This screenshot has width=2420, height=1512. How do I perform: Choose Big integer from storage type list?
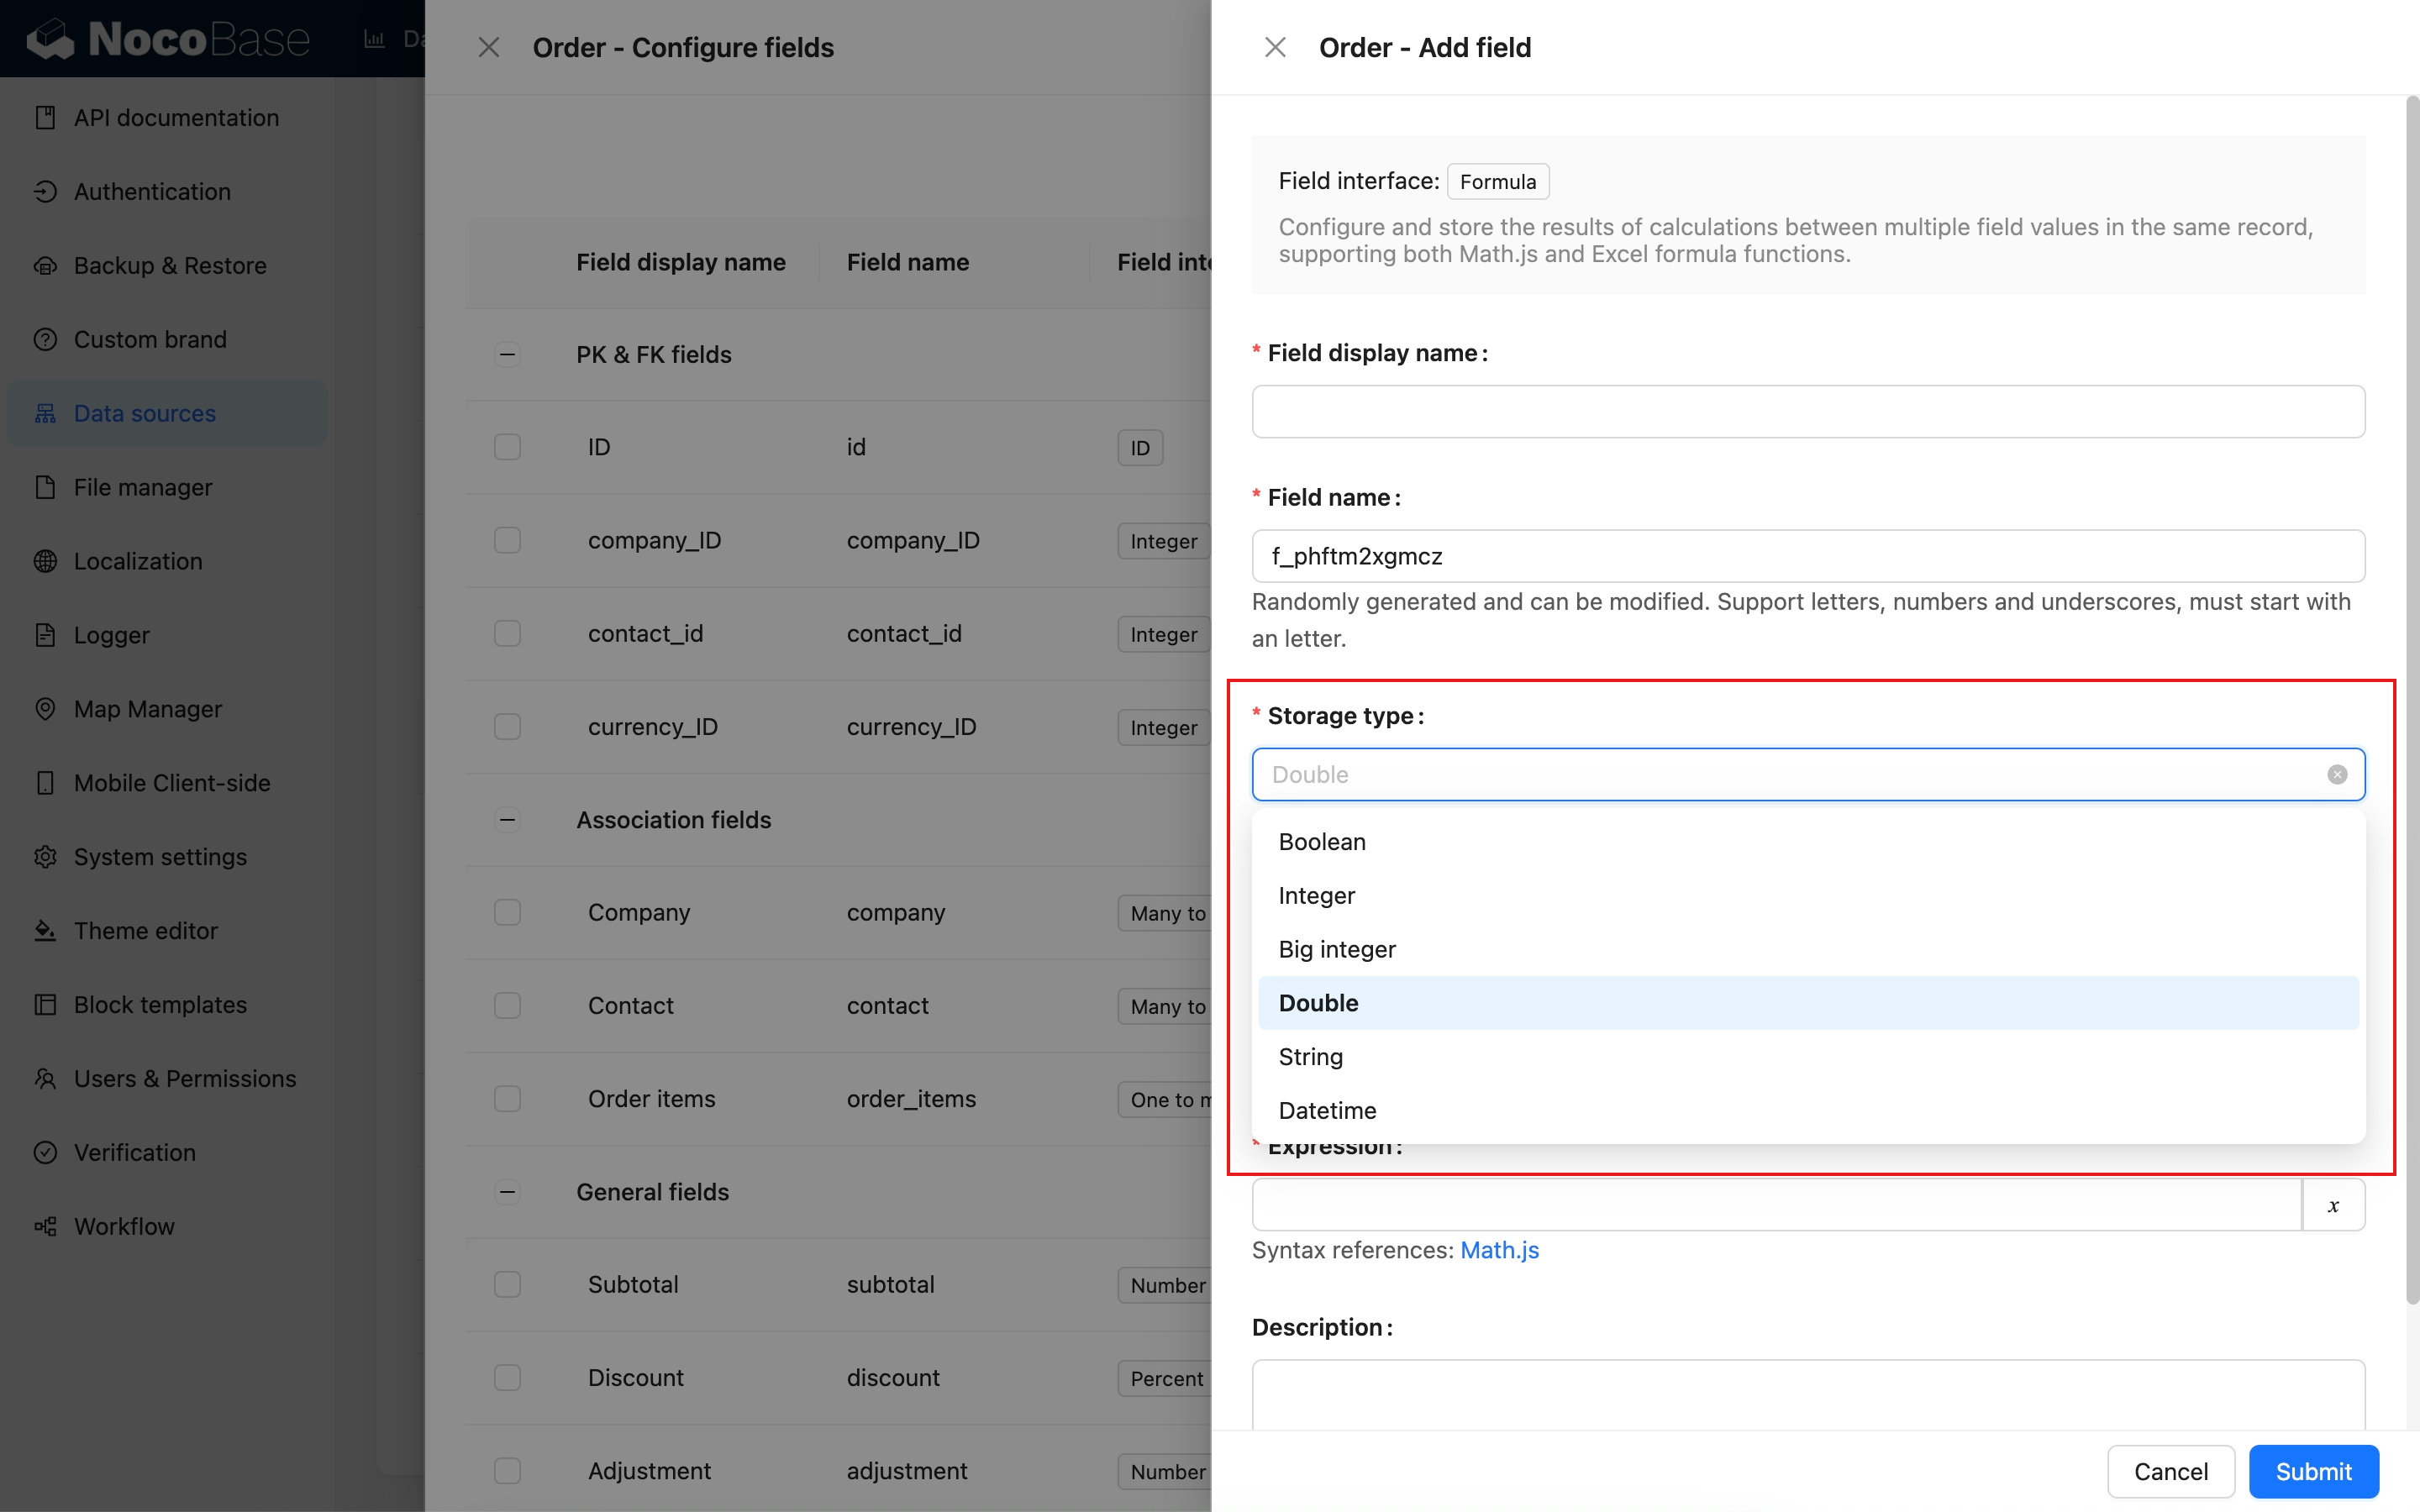tap(1336, 949)
